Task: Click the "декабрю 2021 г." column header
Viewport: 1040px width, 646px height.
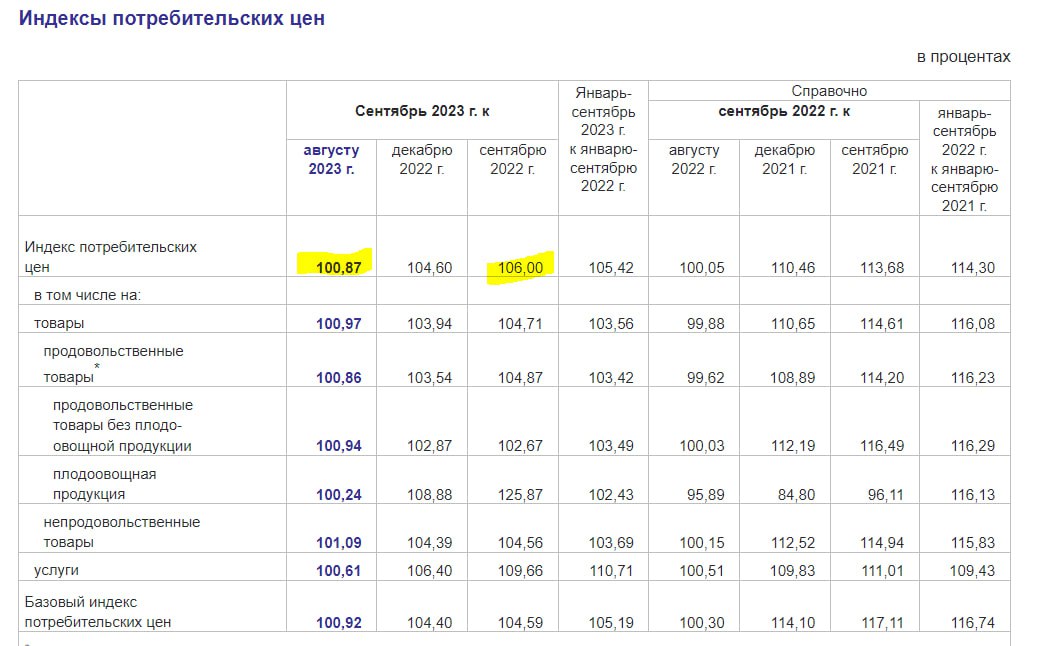Action: click(784, 160)
